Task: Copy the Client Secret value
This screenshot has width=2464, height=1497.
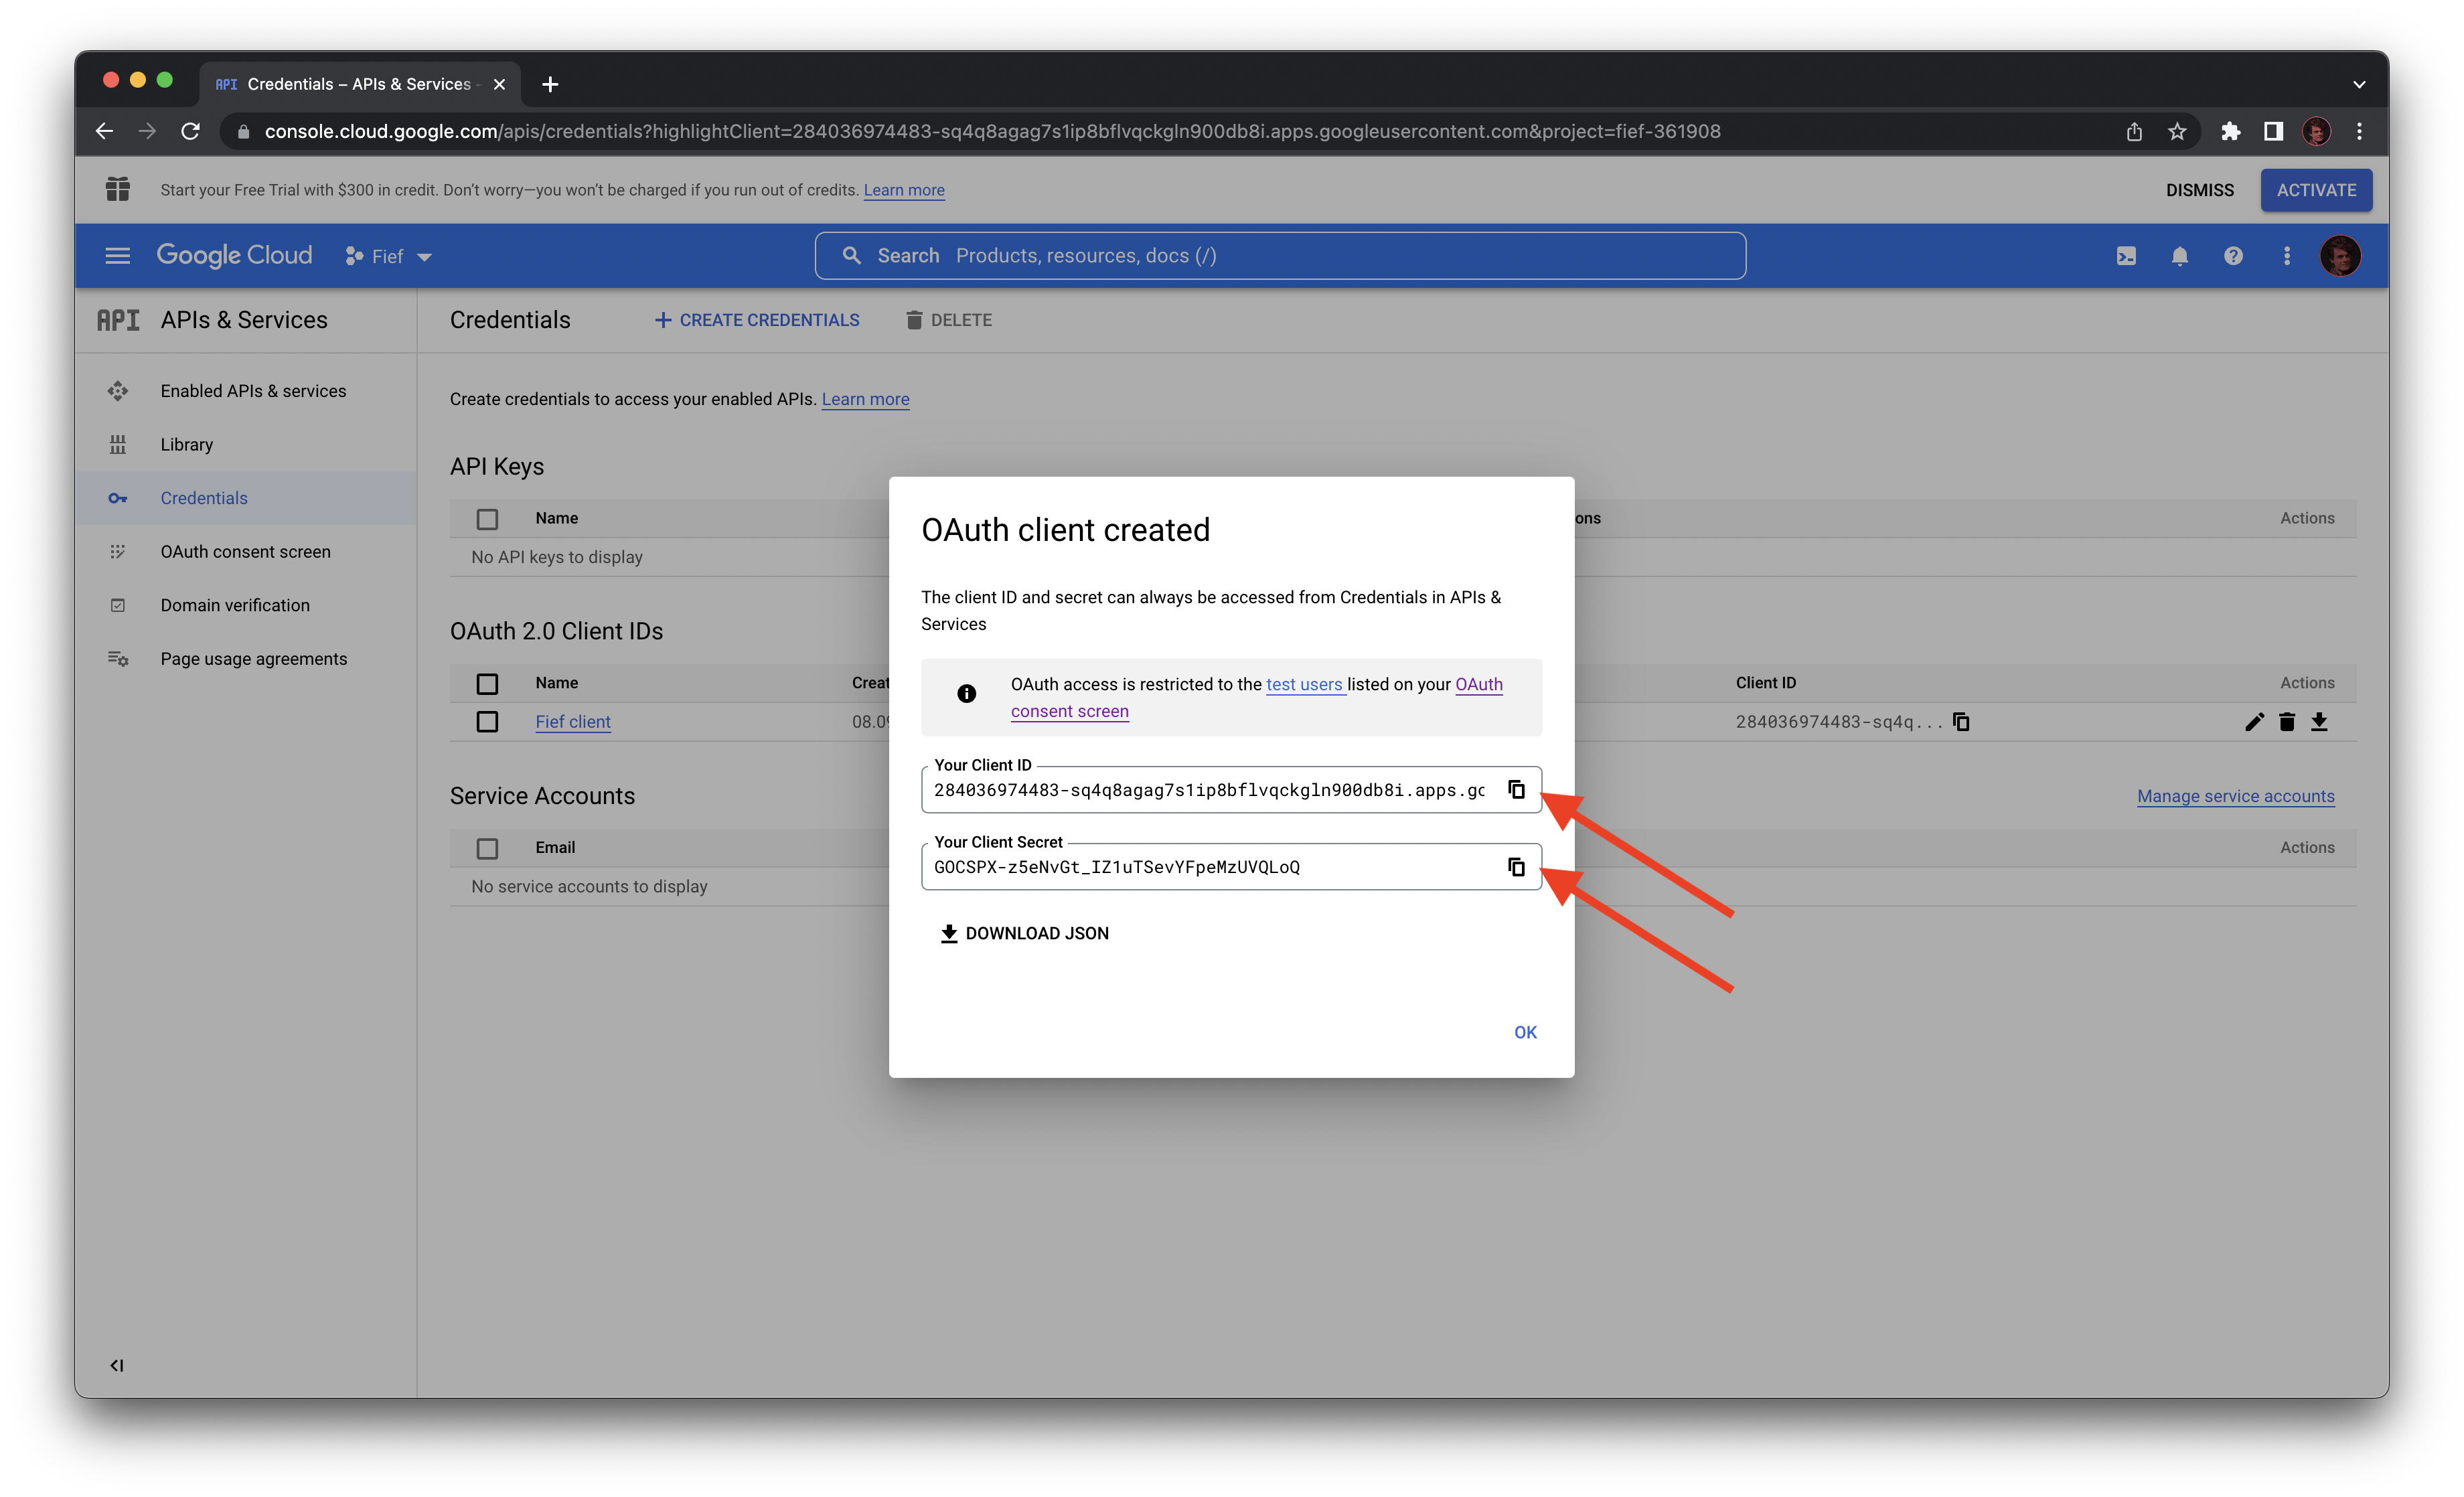Action: tap(1517, 867)
